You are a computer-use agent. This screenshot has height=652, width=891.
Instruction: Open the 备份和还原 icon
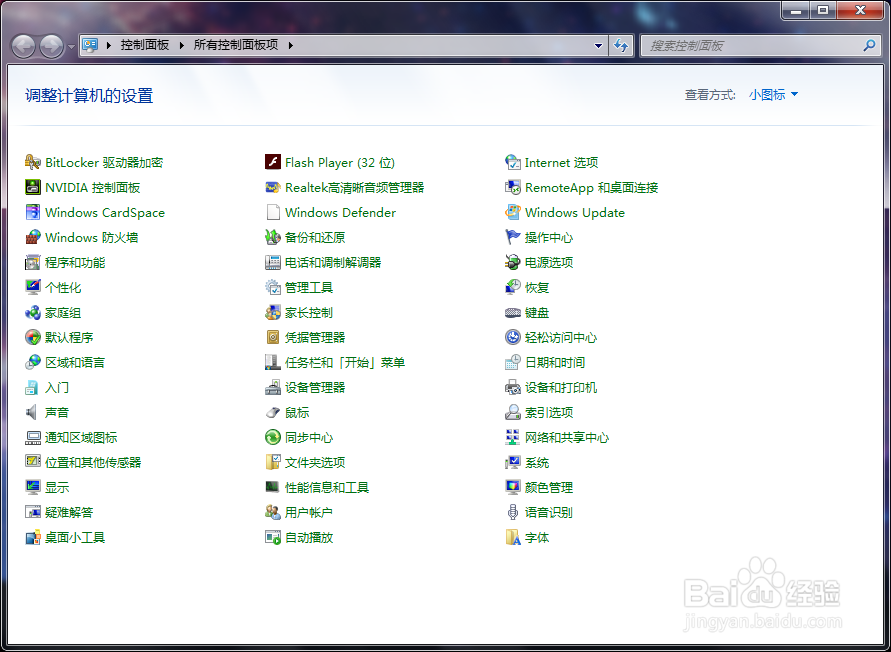[273, 238]
